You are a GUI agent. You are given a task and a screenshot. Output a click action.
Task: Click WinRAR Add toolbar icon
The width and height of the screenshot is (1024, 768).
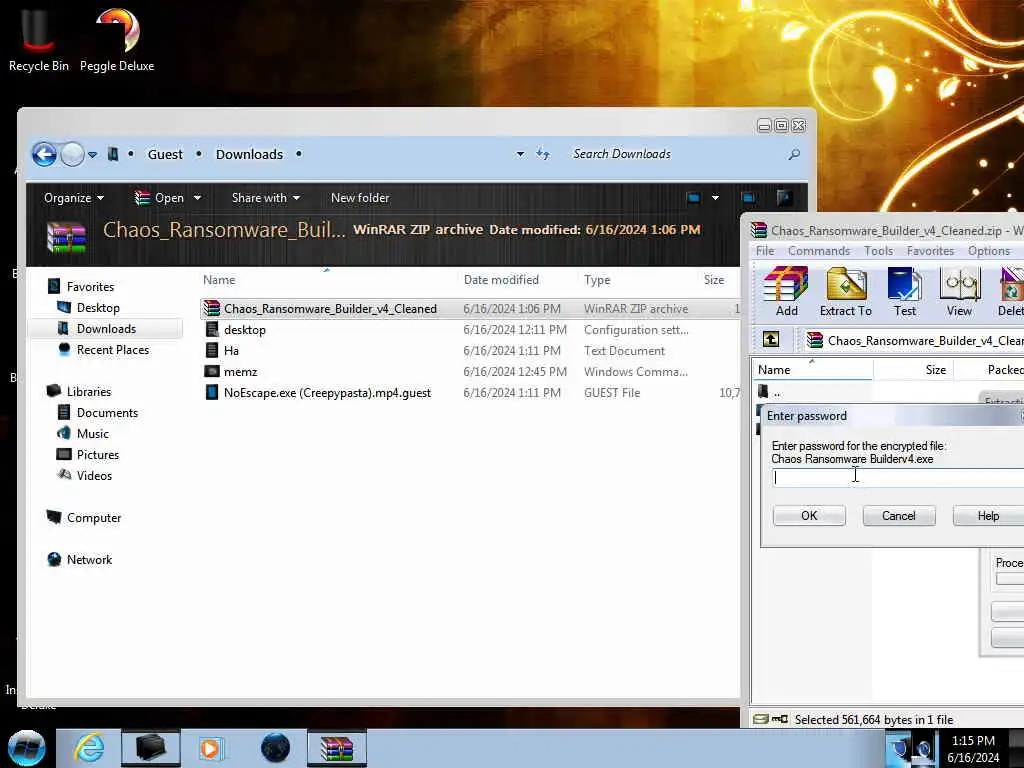(x=786, y=292)
